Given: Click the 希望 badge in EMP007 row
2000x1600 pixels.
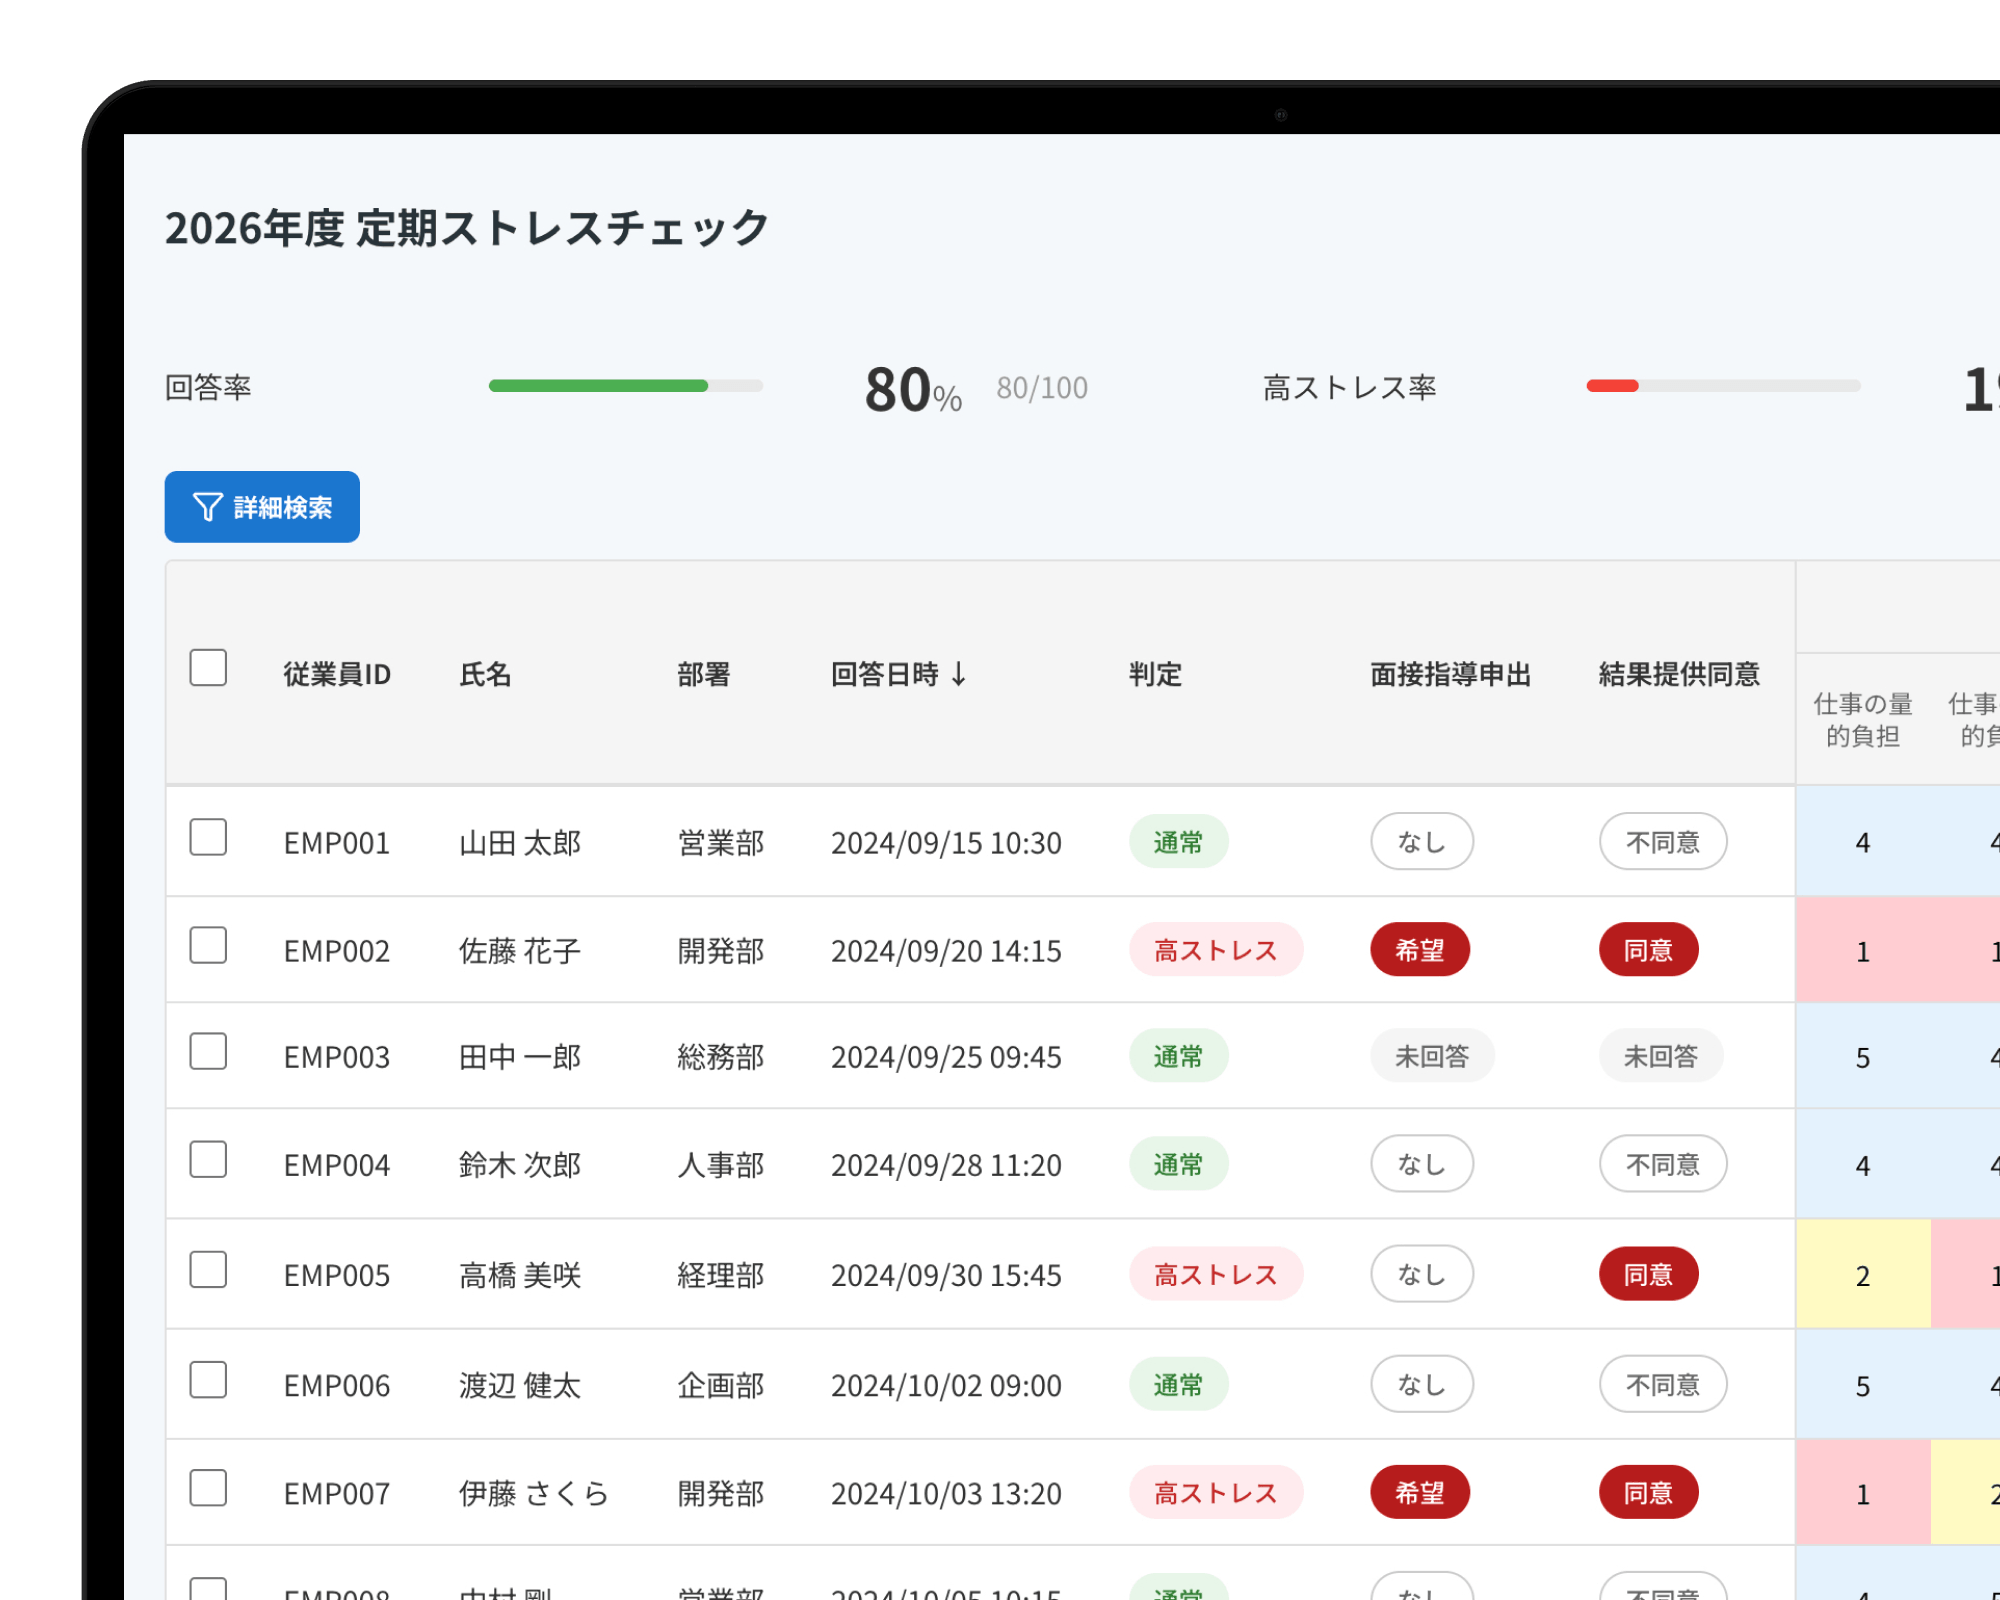Looking at the screenshot, I should (x=1420, y=1492).
